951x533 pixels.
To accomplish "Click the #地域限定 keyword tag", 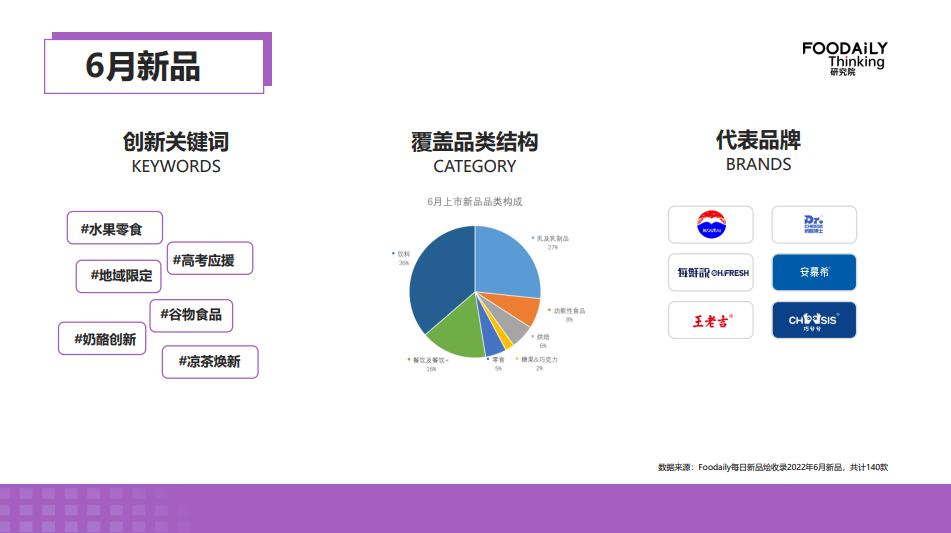I will pos(119,276).
